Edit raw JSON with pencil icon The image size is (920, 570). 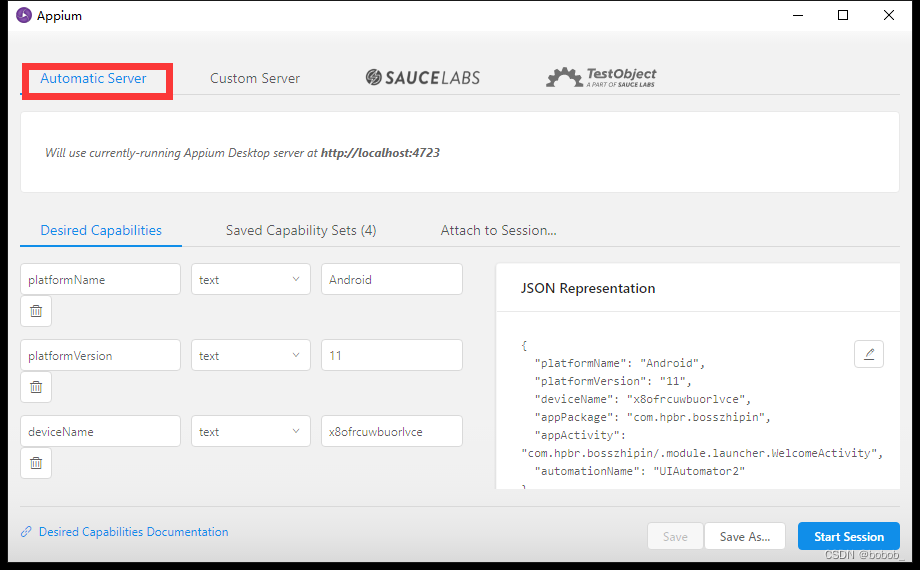[869, 354]
